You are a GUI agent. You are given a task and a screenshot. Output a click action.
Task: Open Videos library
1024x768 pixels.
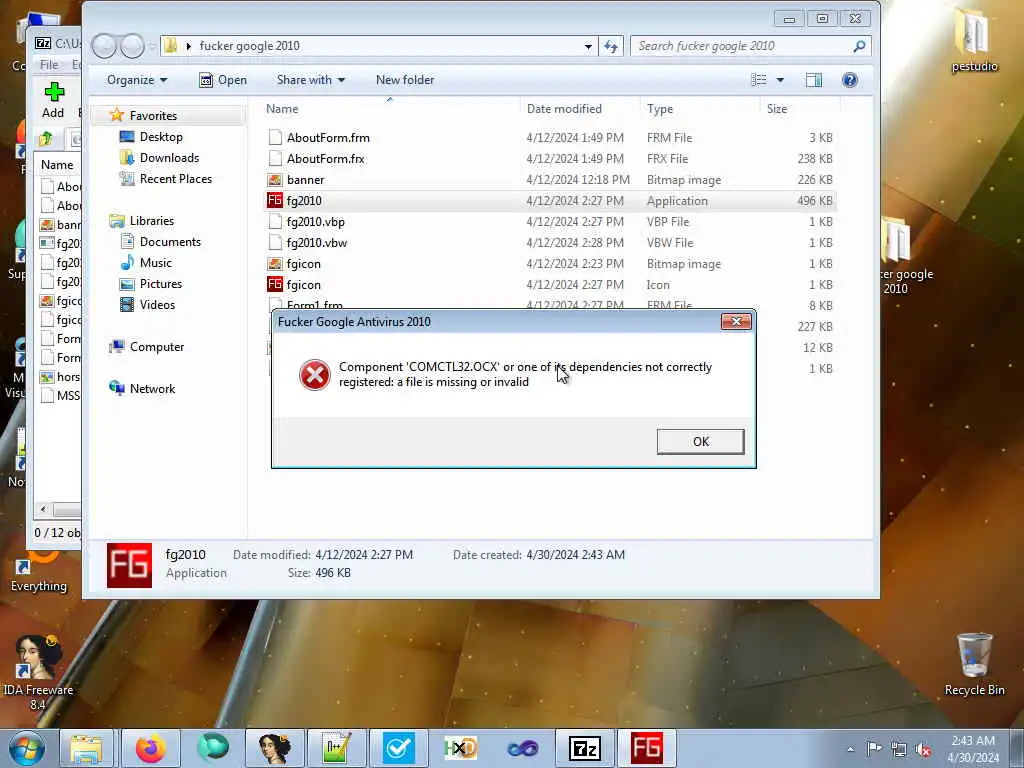tap(157, 304)
